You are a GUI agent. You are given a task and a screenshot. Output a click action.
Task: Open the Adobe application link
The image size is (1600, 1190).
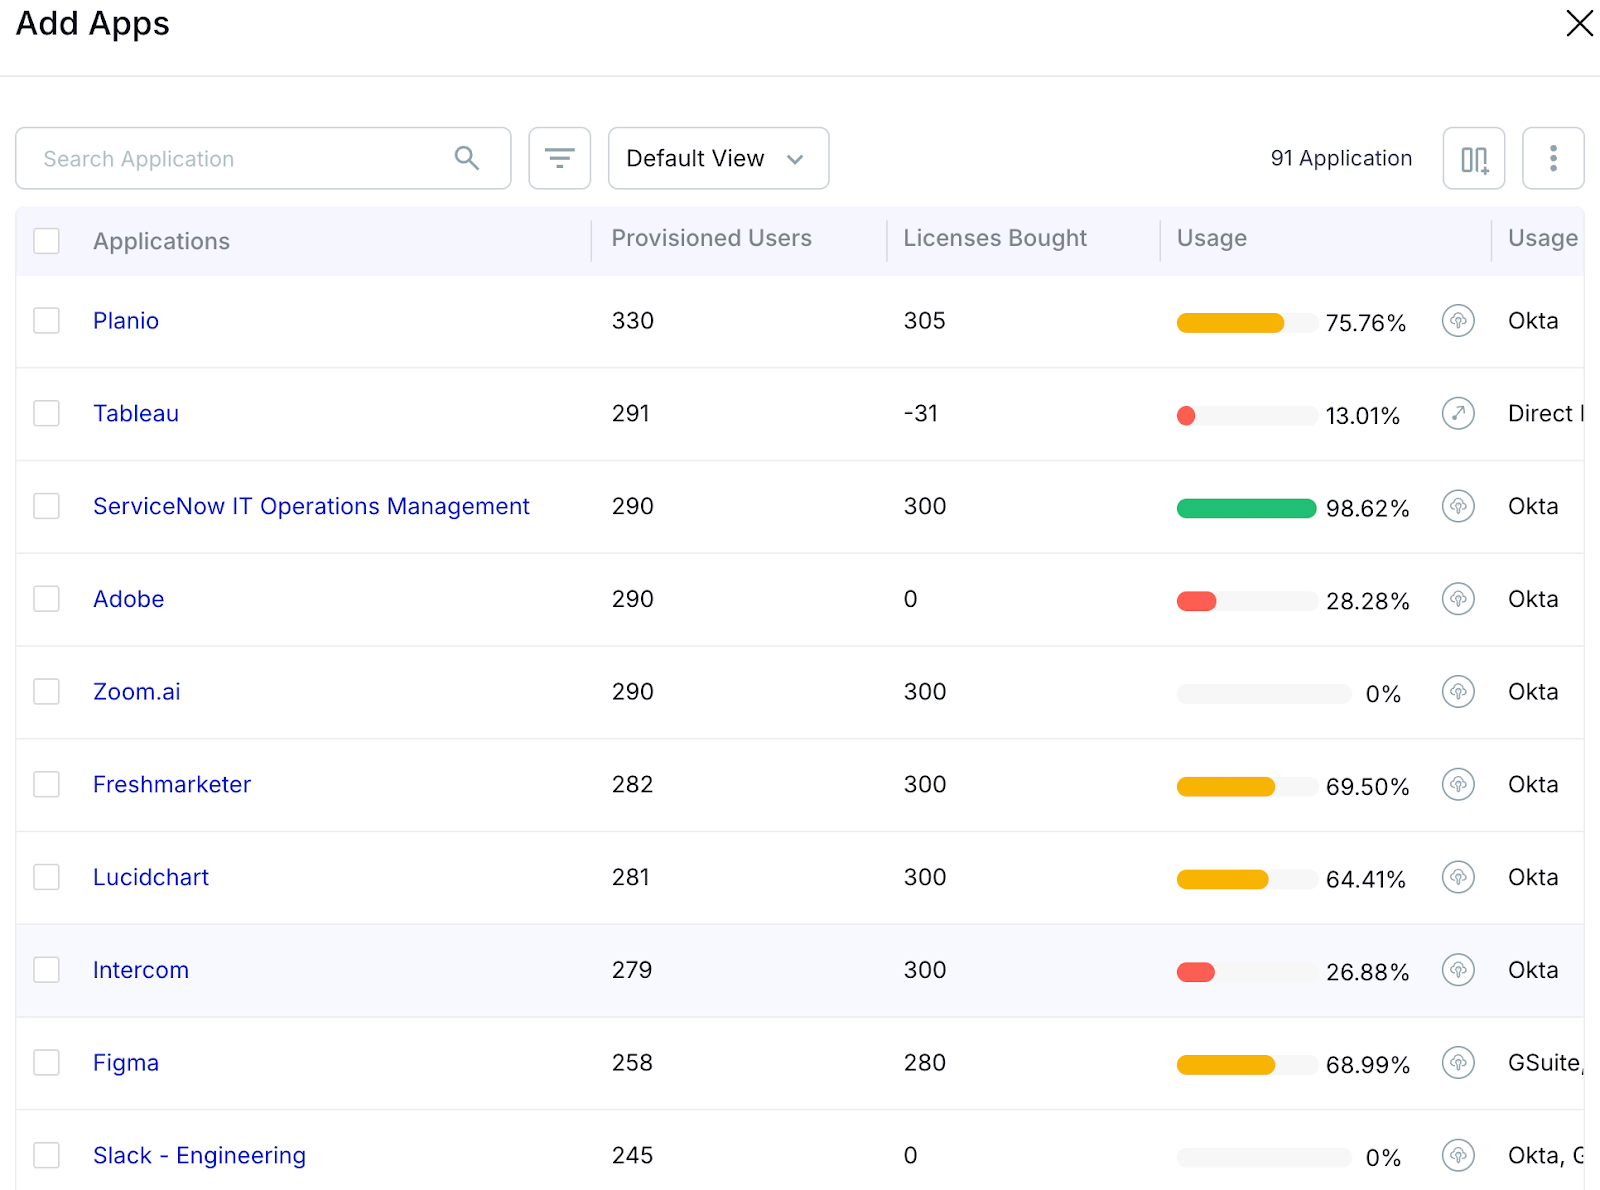(x=129, y=599)
